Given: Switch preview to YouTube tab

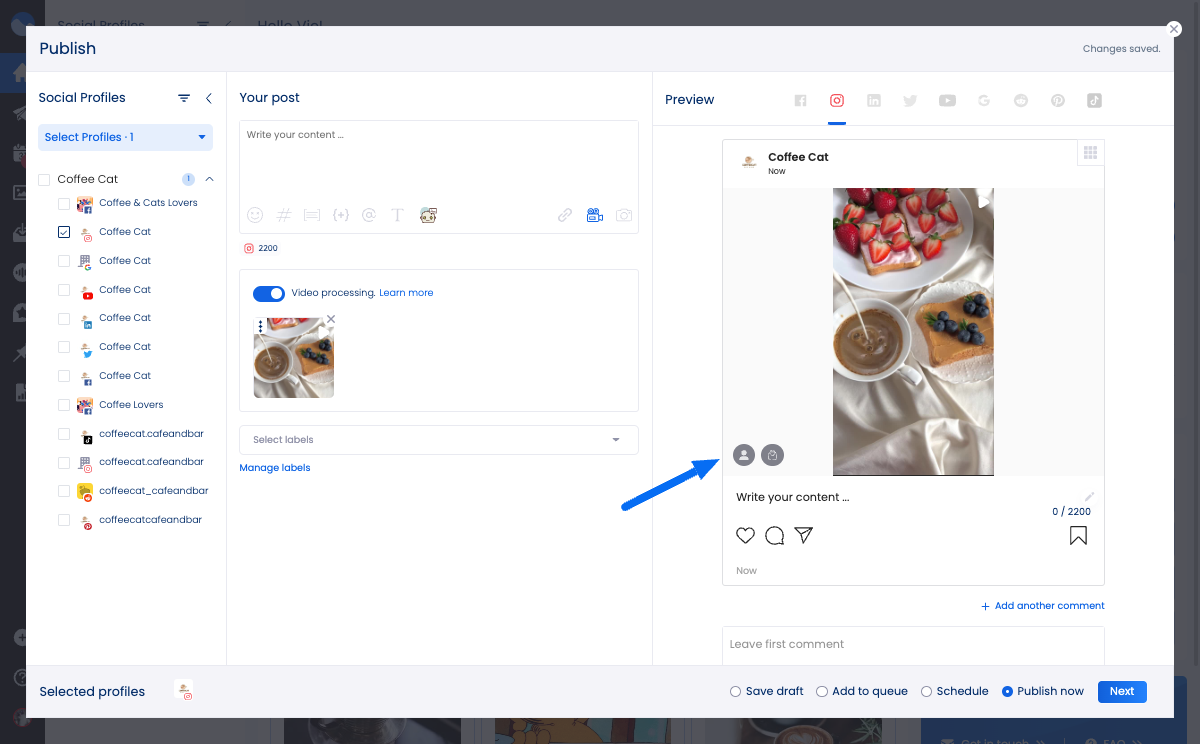Looking at the screenshot, I should [947, 100].
